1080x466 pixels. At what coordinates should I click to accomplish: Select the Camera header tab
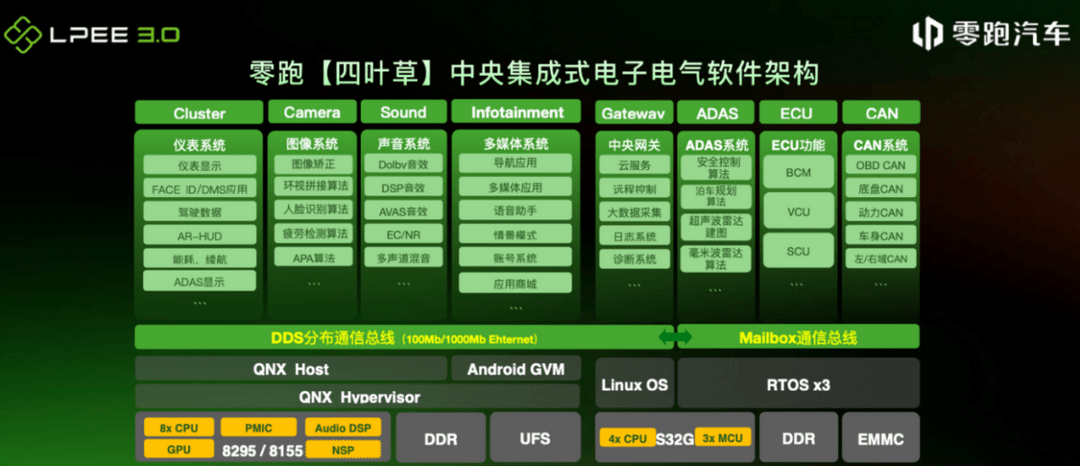tap(312, 112)
